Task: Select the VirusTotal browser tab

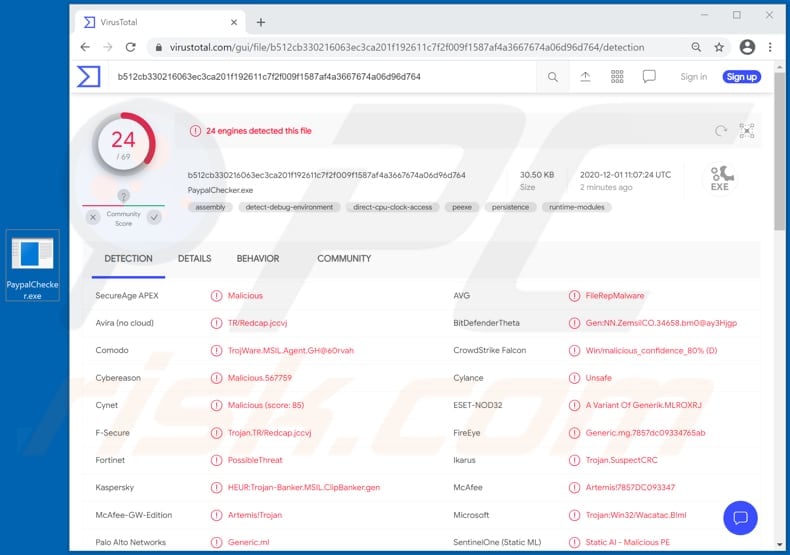Action: coord(160,22)
